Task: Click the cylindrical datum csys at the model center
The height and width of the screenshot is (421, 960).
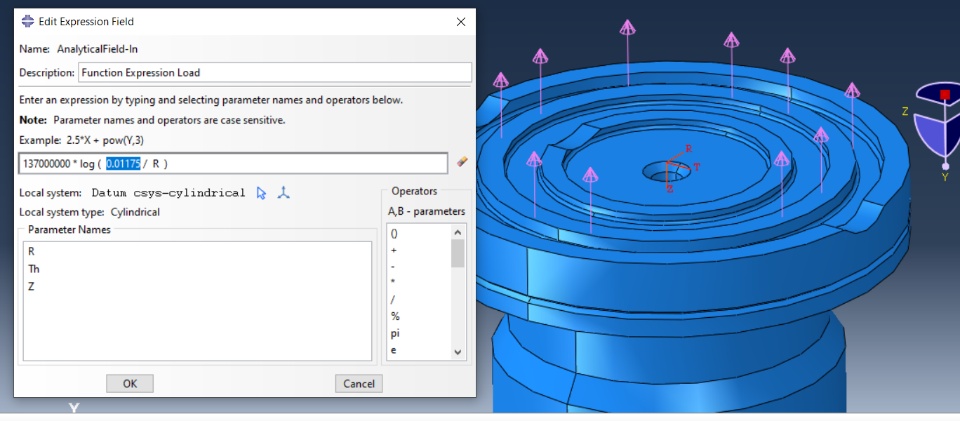Action: [678, 168]
